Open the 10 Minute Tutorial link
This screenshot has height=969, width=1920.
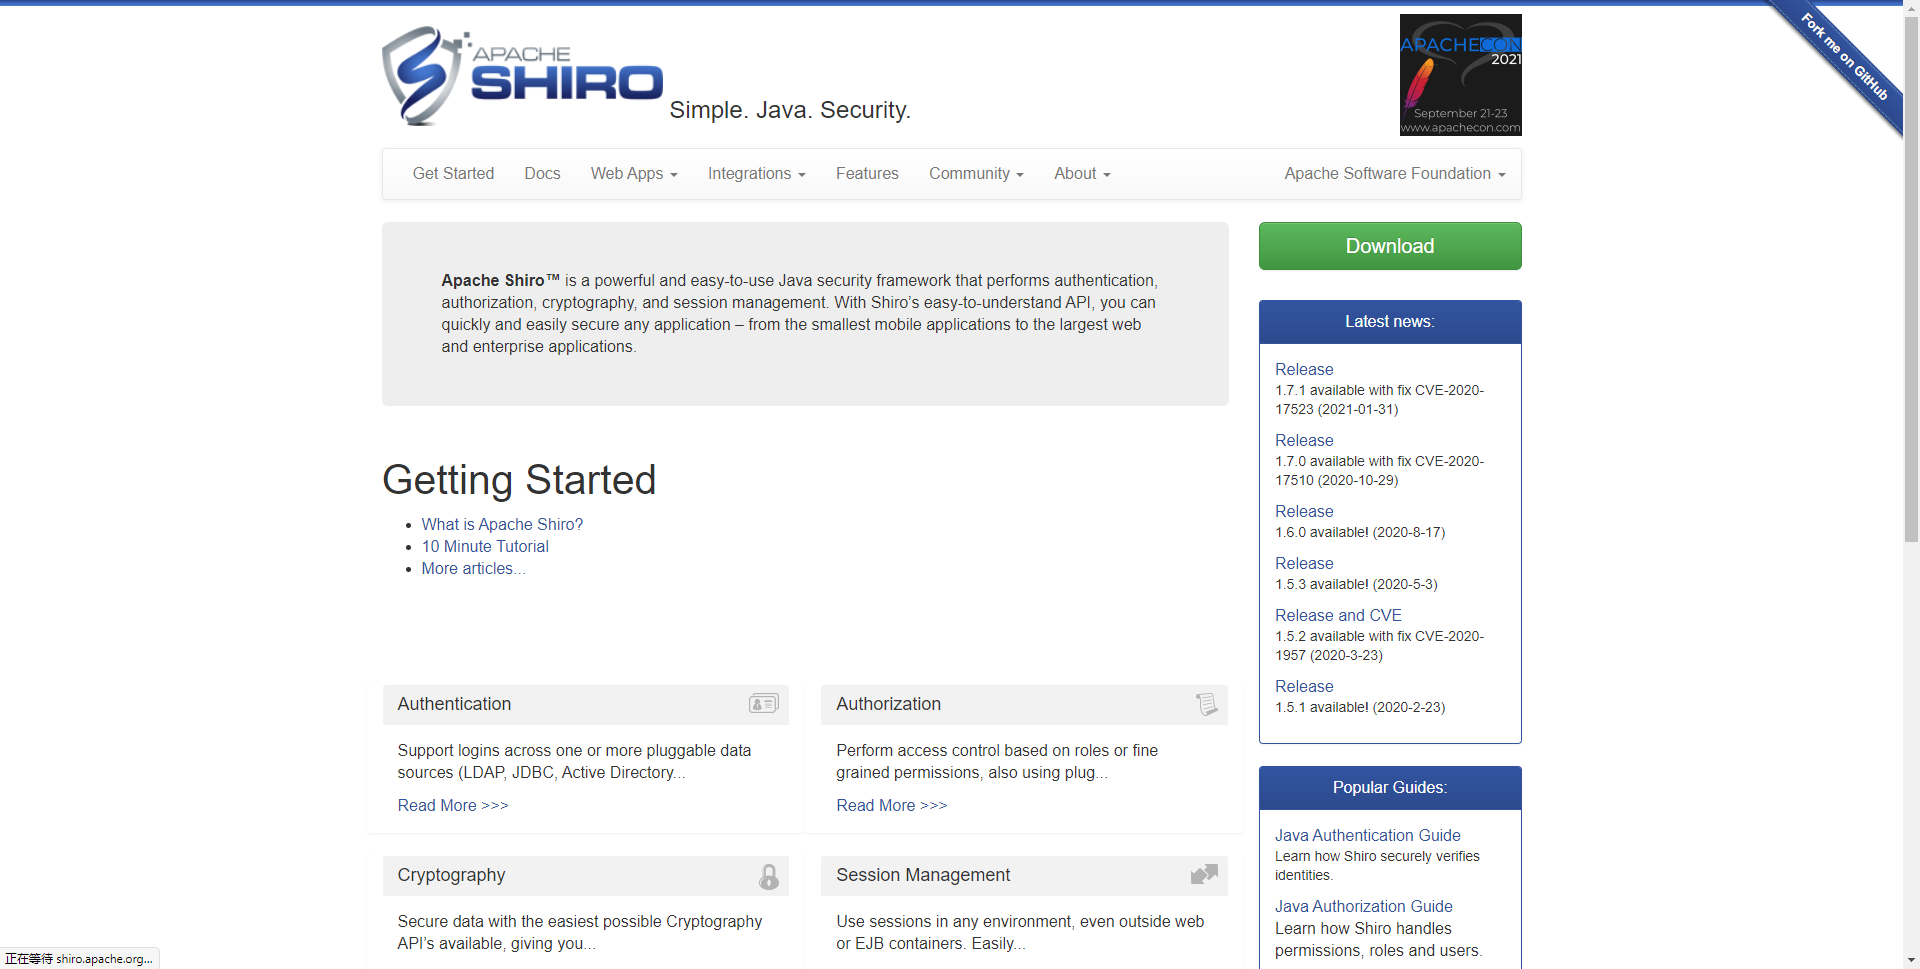coord(485,546)
